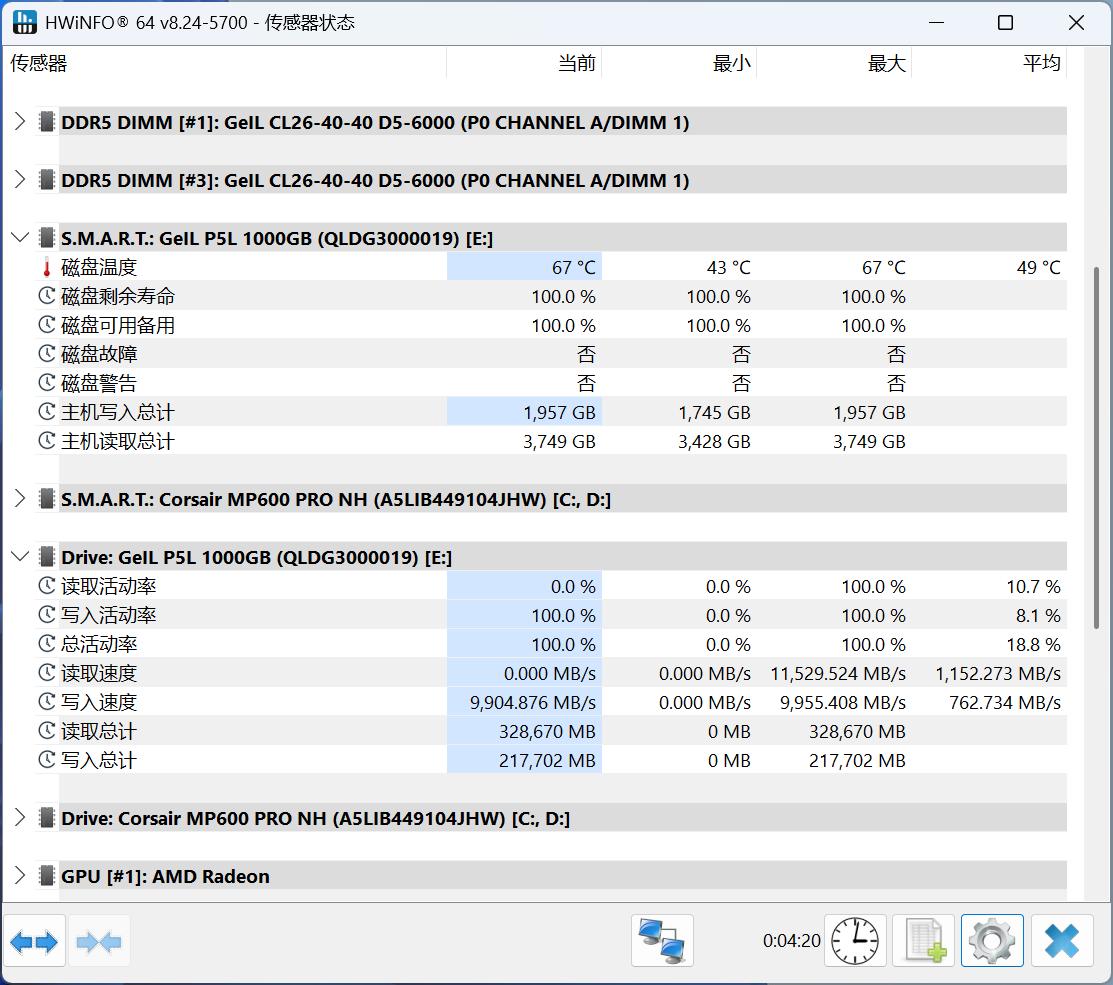
Task: Click the 18.8 % average total activity value
Action: click(1034, 644)
